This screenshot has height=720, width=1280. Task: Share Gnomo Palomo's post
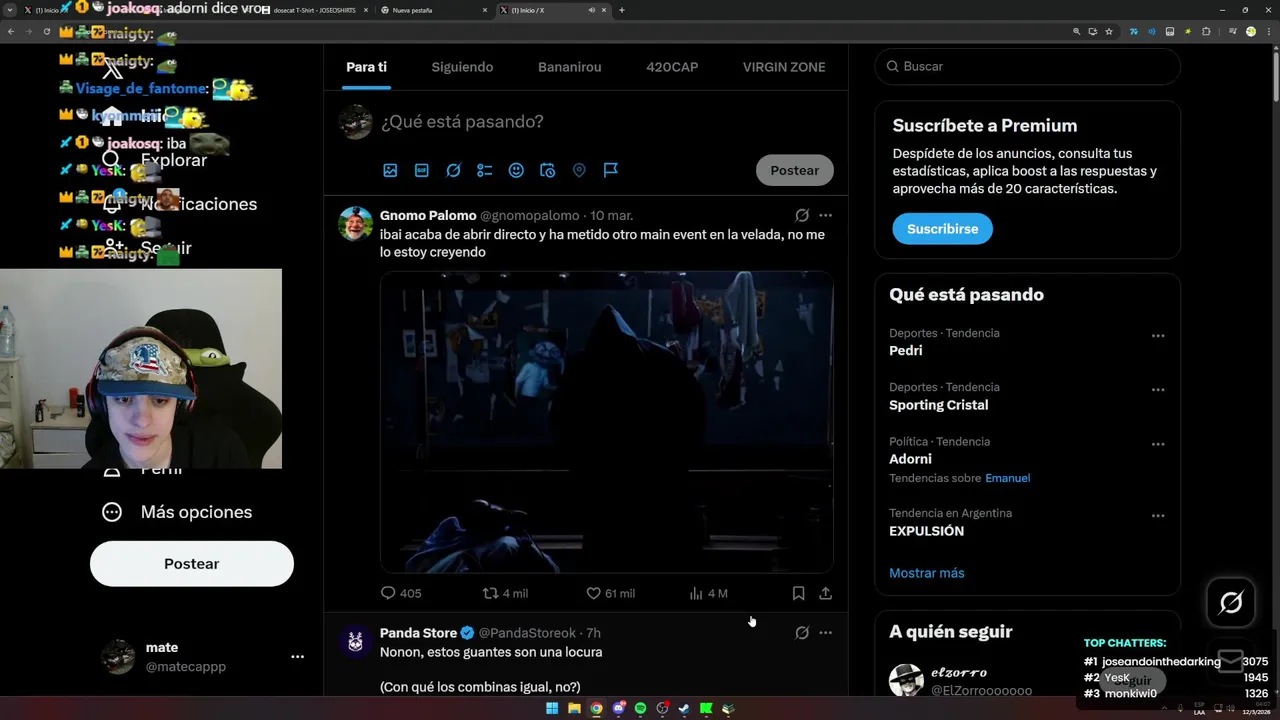pyautogui.click(x=825, y=593)
